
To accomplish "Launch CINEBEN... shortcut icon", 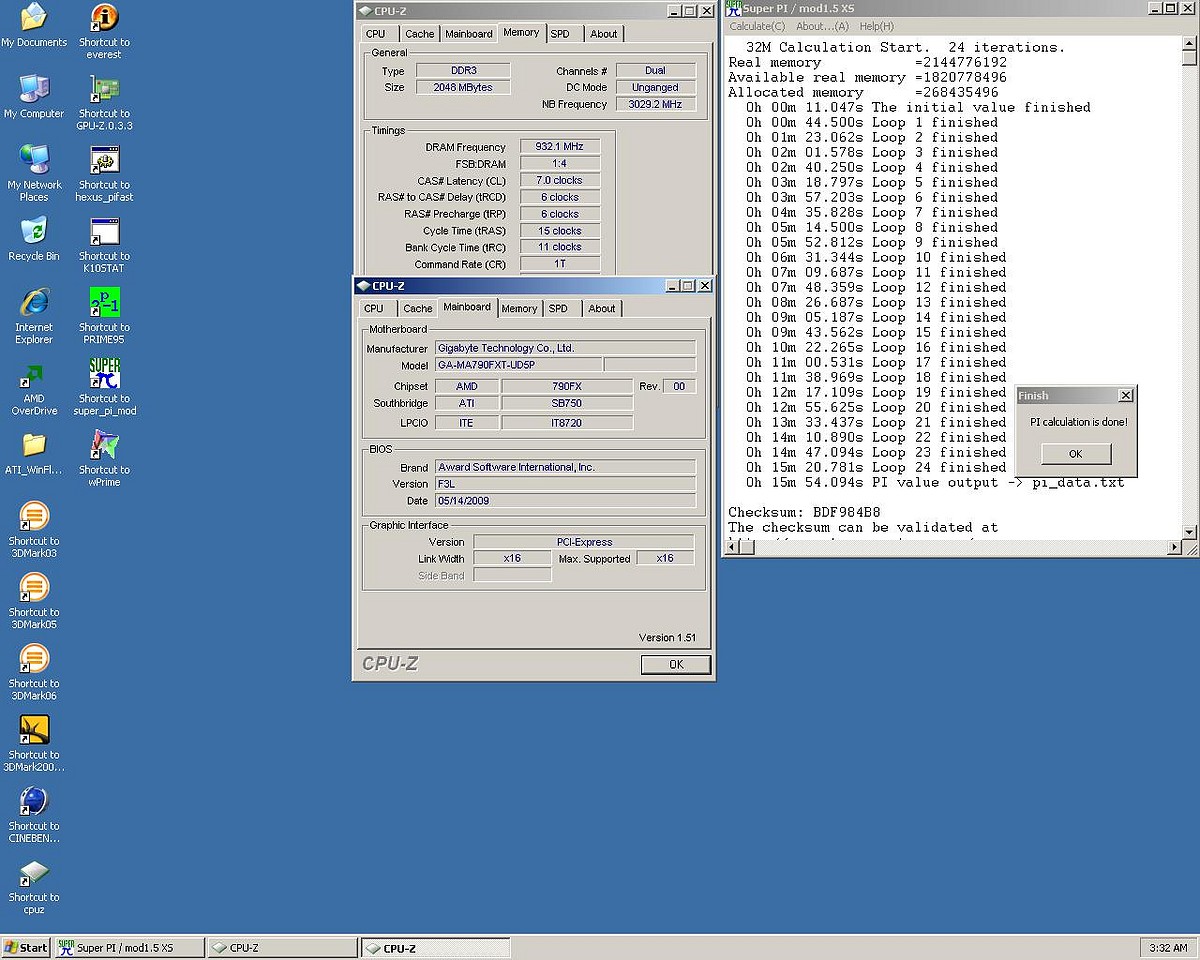I will coord(34,801).
